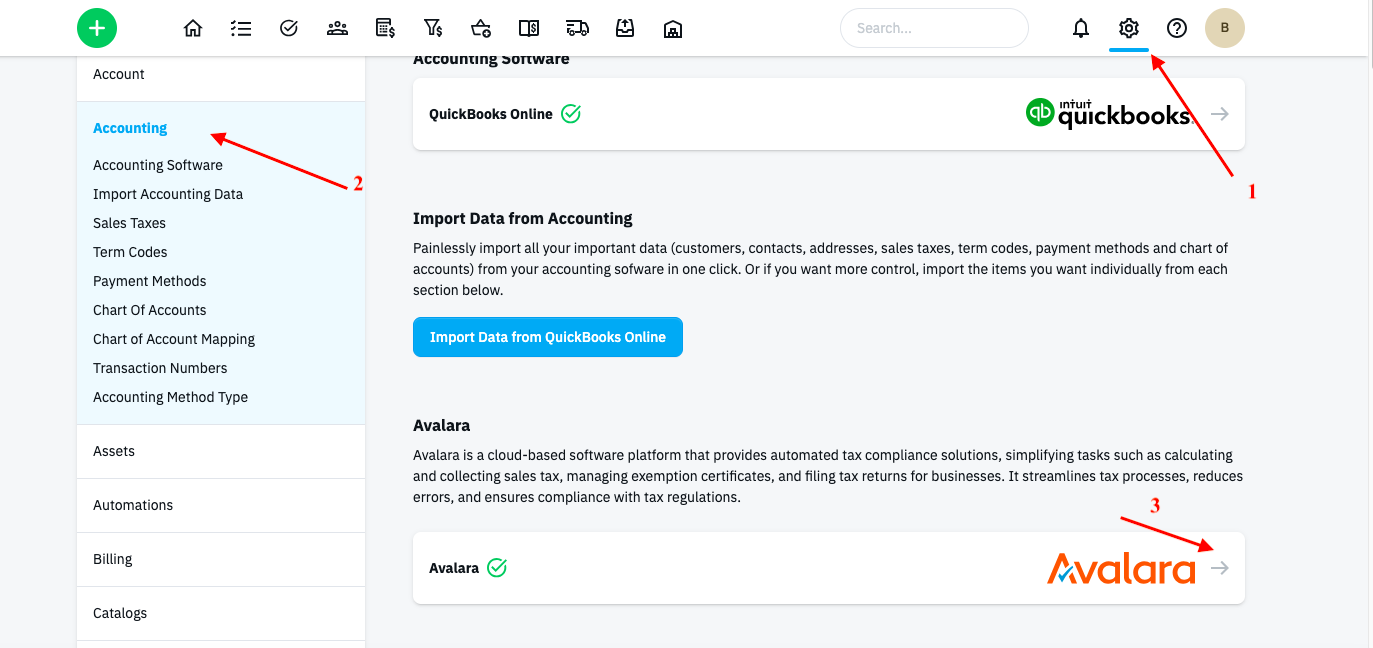Expand the Assets settings section

(221, 451)
